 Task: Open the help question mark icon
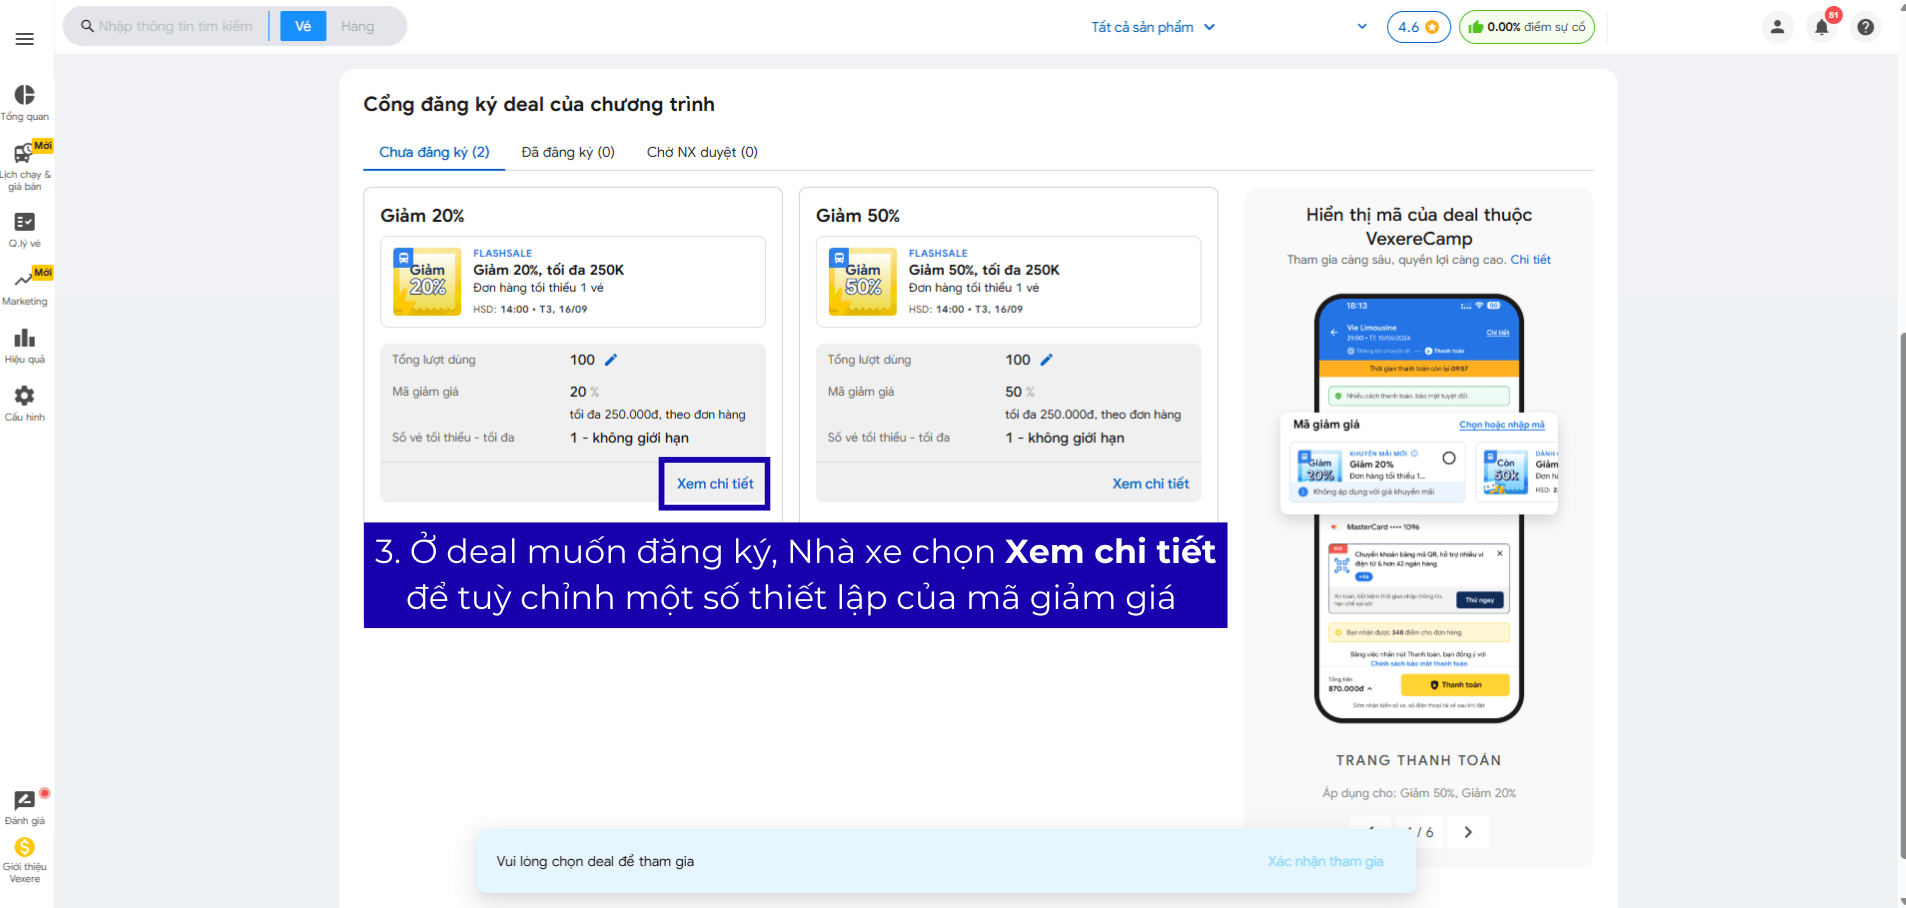point(1865,27)
